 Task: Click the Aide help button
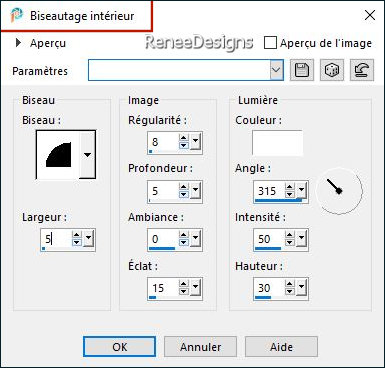[x=281, y=347]
